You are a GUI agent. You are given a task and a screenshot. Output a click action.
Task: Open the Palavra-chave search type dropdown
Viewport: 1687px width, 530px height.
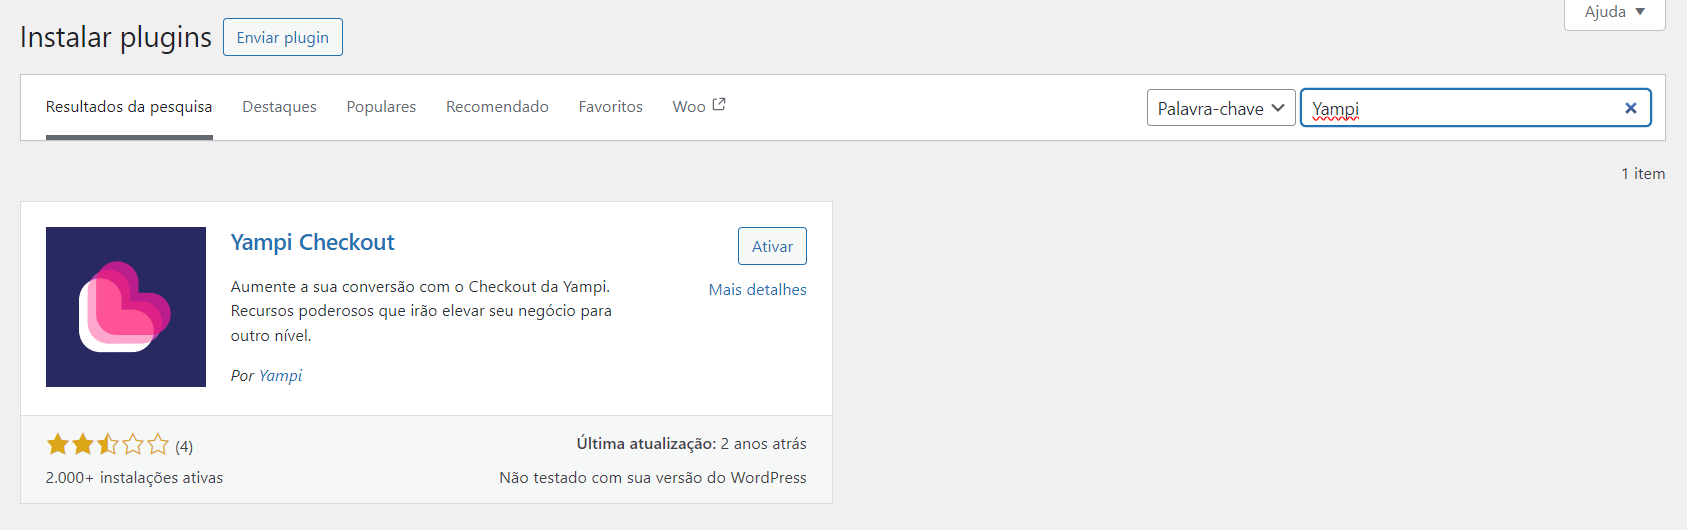click(1221, 108)
